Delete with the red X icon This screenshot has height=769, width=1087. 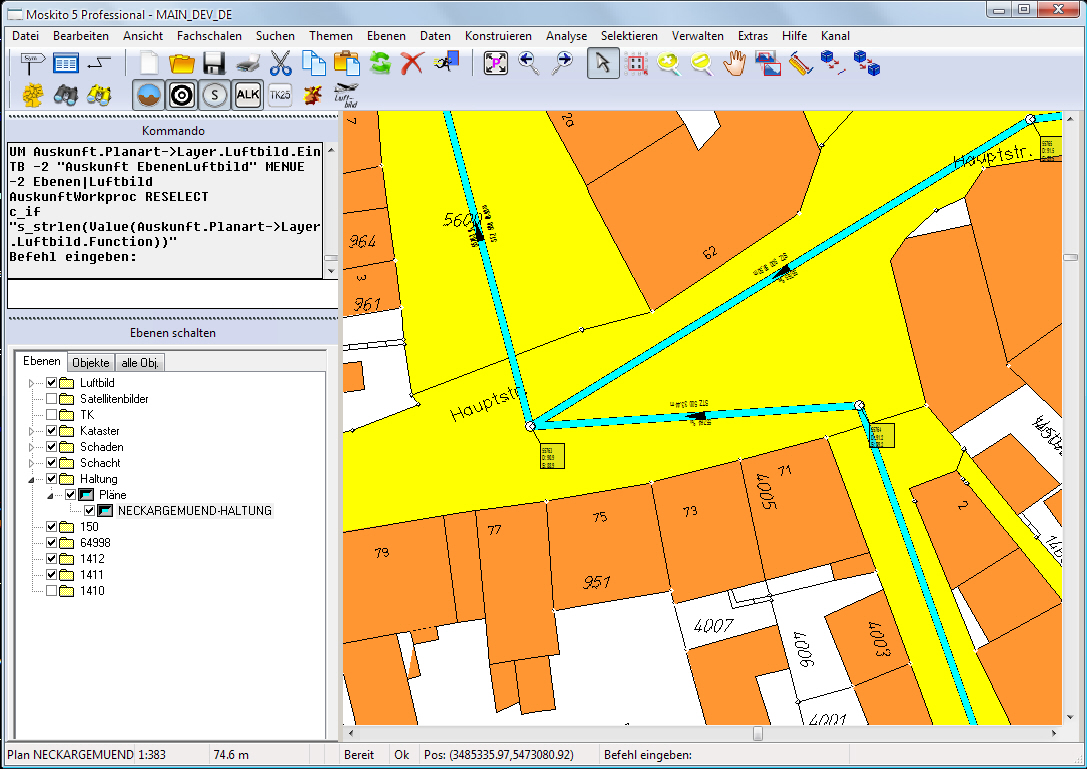412,64
